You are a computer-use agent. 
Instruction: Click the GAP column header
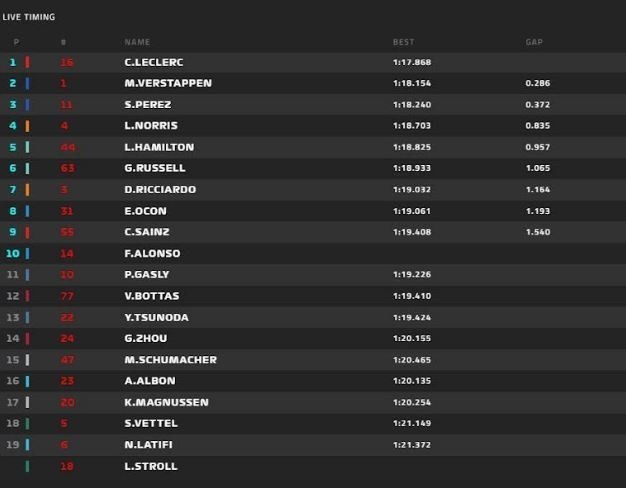534,42
